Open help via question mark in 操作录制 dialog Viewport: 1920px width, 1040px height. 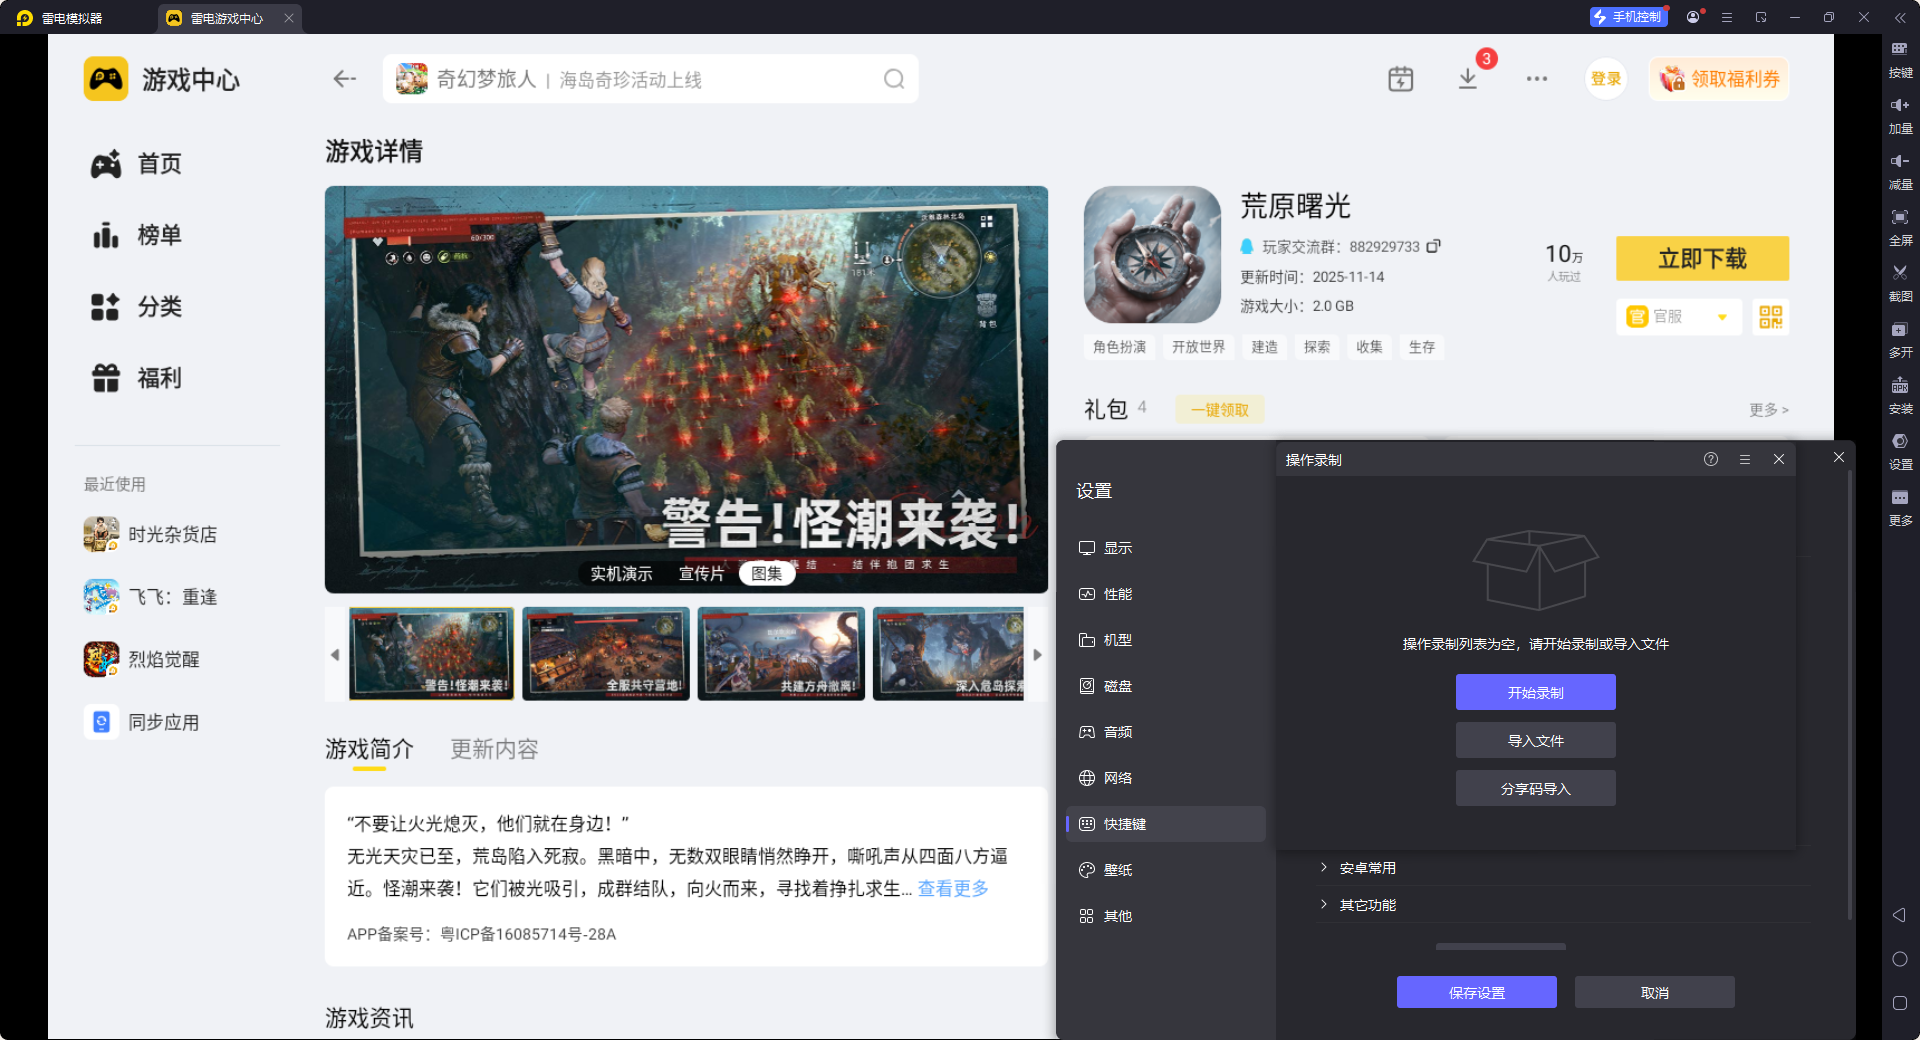pyautogui.click(x=1710, y=459)
